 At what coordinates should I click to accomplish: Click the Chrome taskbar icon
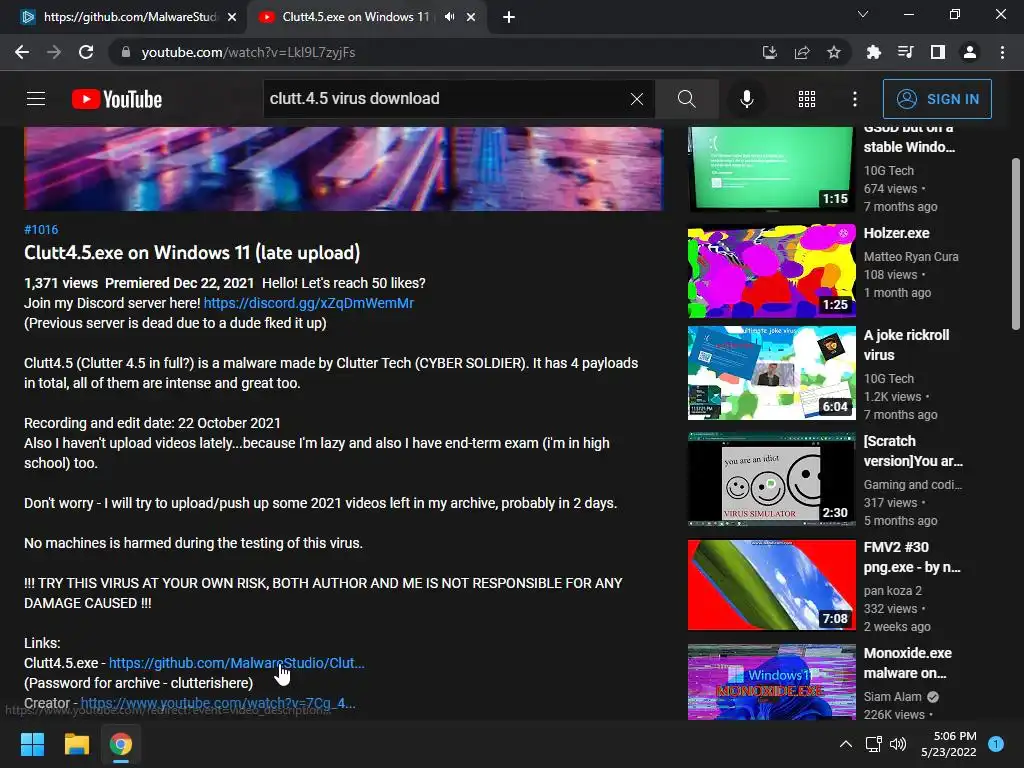tap(121, 744)
